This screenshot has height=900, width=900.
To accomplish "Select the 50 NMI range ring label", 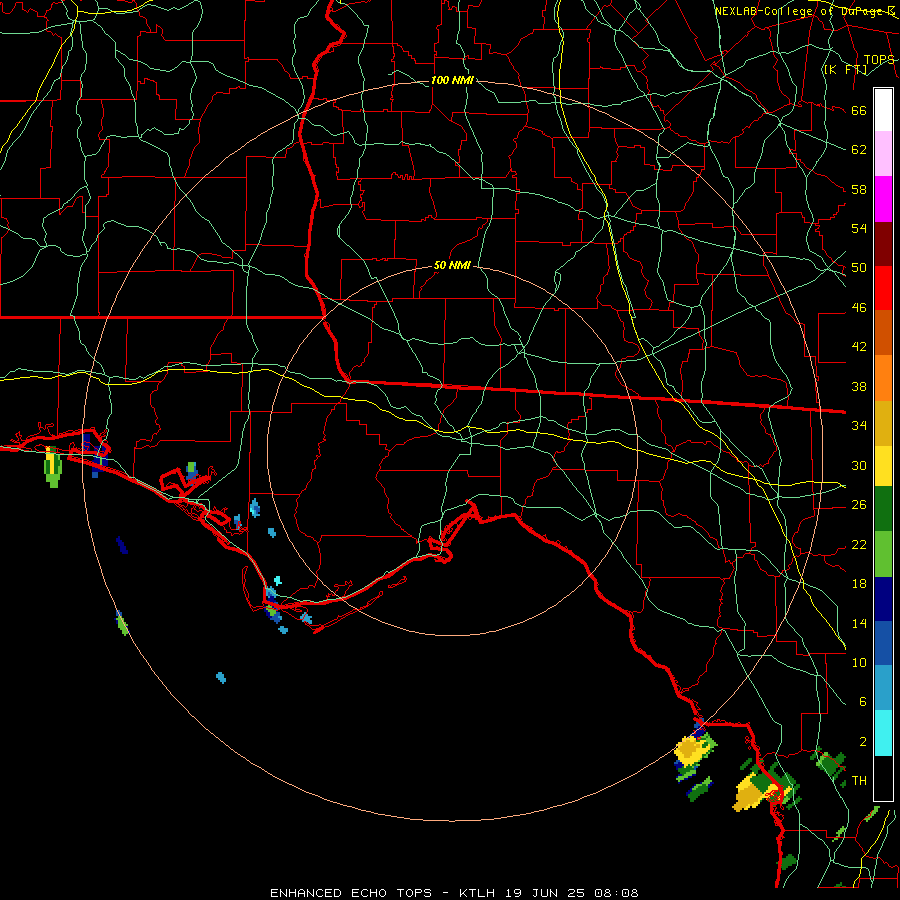I will click(x=452, y=265).
